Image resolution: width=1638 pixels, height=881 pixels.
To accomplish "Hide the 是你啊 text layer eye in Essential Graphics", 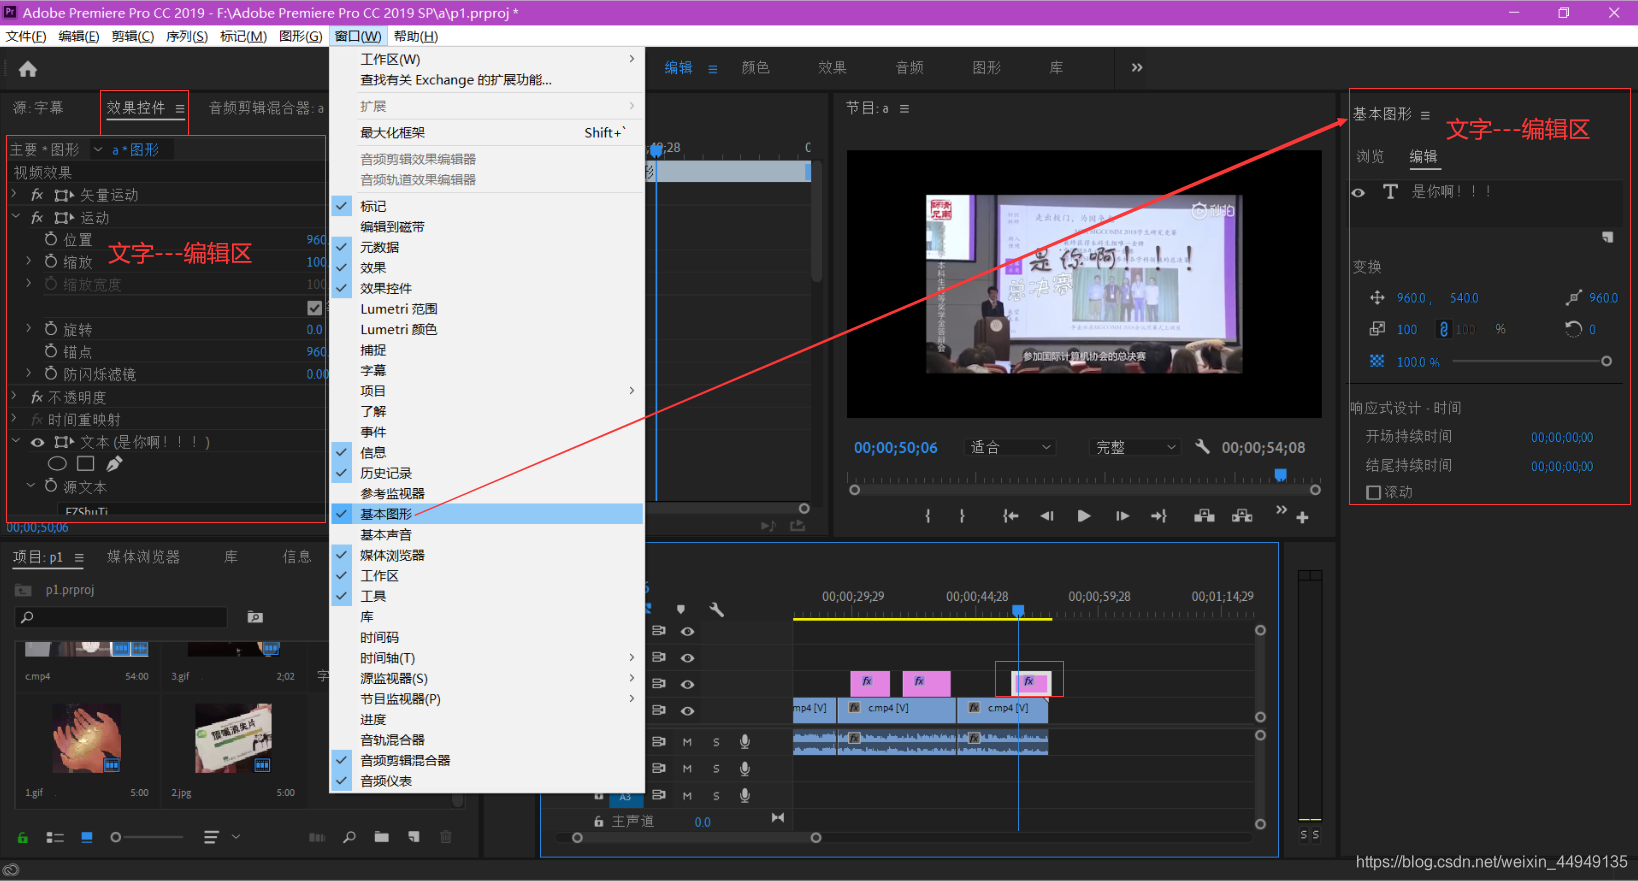I will [1358, 193].
